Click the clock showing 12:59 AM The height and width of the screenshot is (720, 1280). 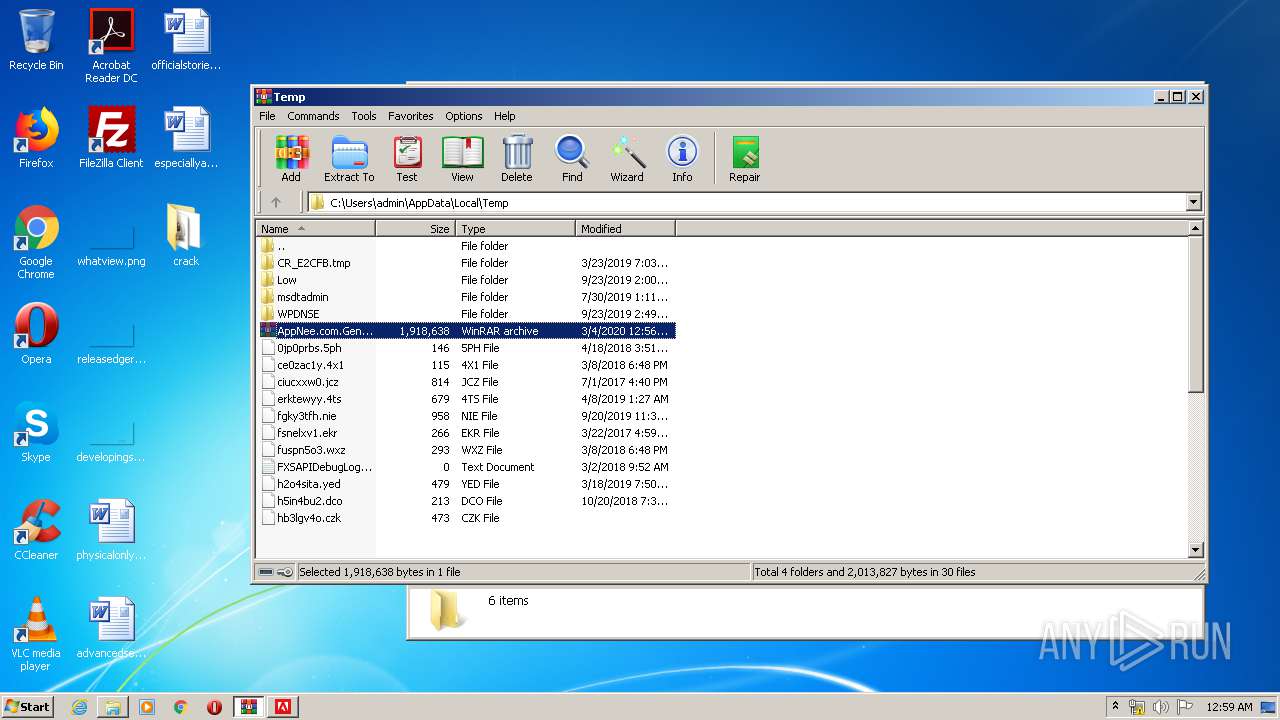point(1229,707)
